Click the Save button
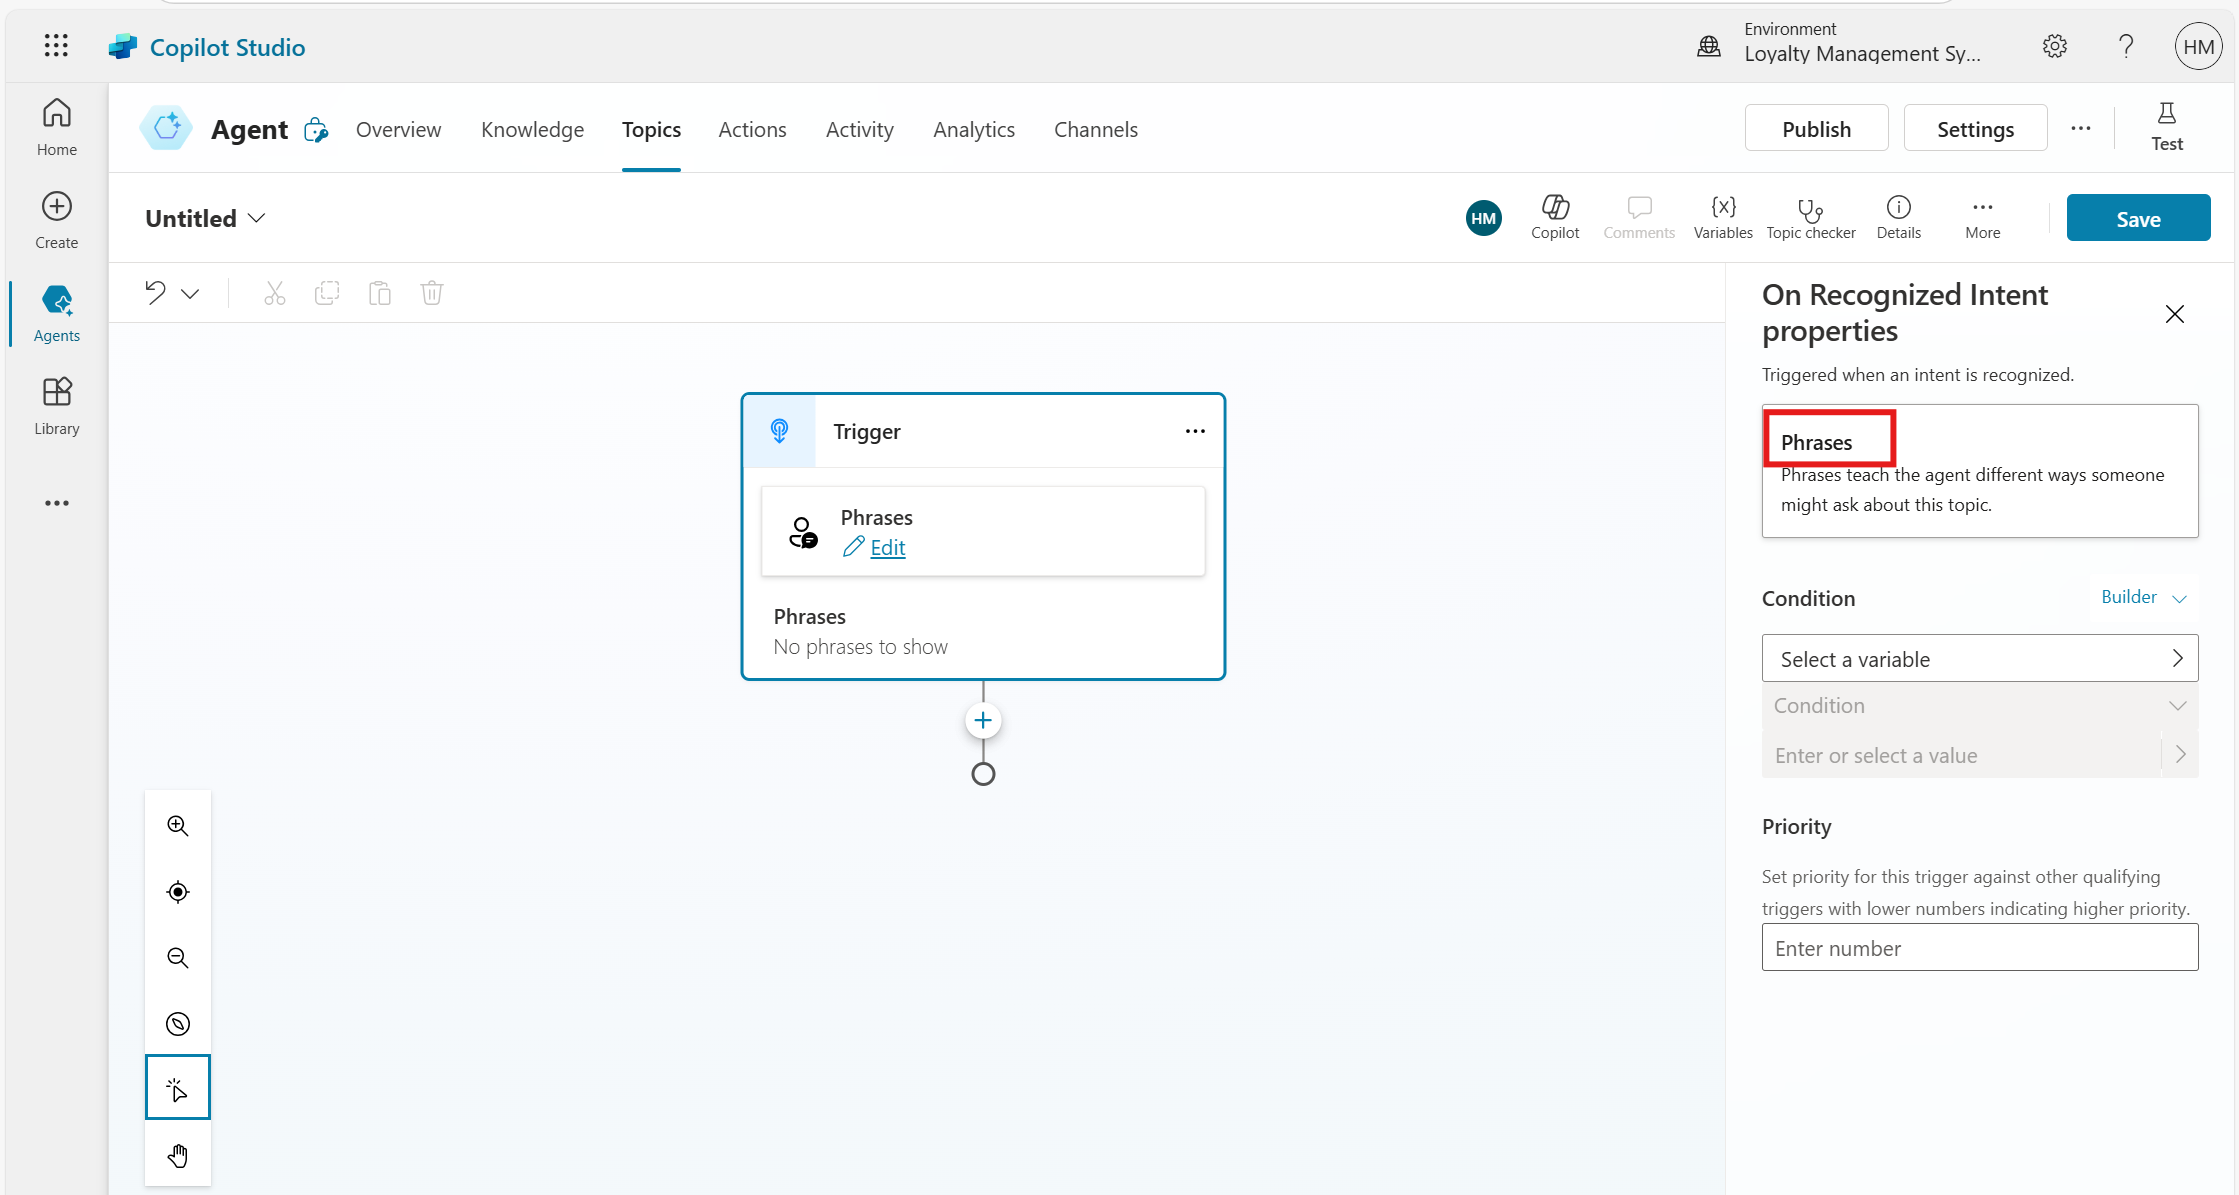The width and height of the screenshot is (2239, 1195). pyautogui.click(x=2138, y=218)
